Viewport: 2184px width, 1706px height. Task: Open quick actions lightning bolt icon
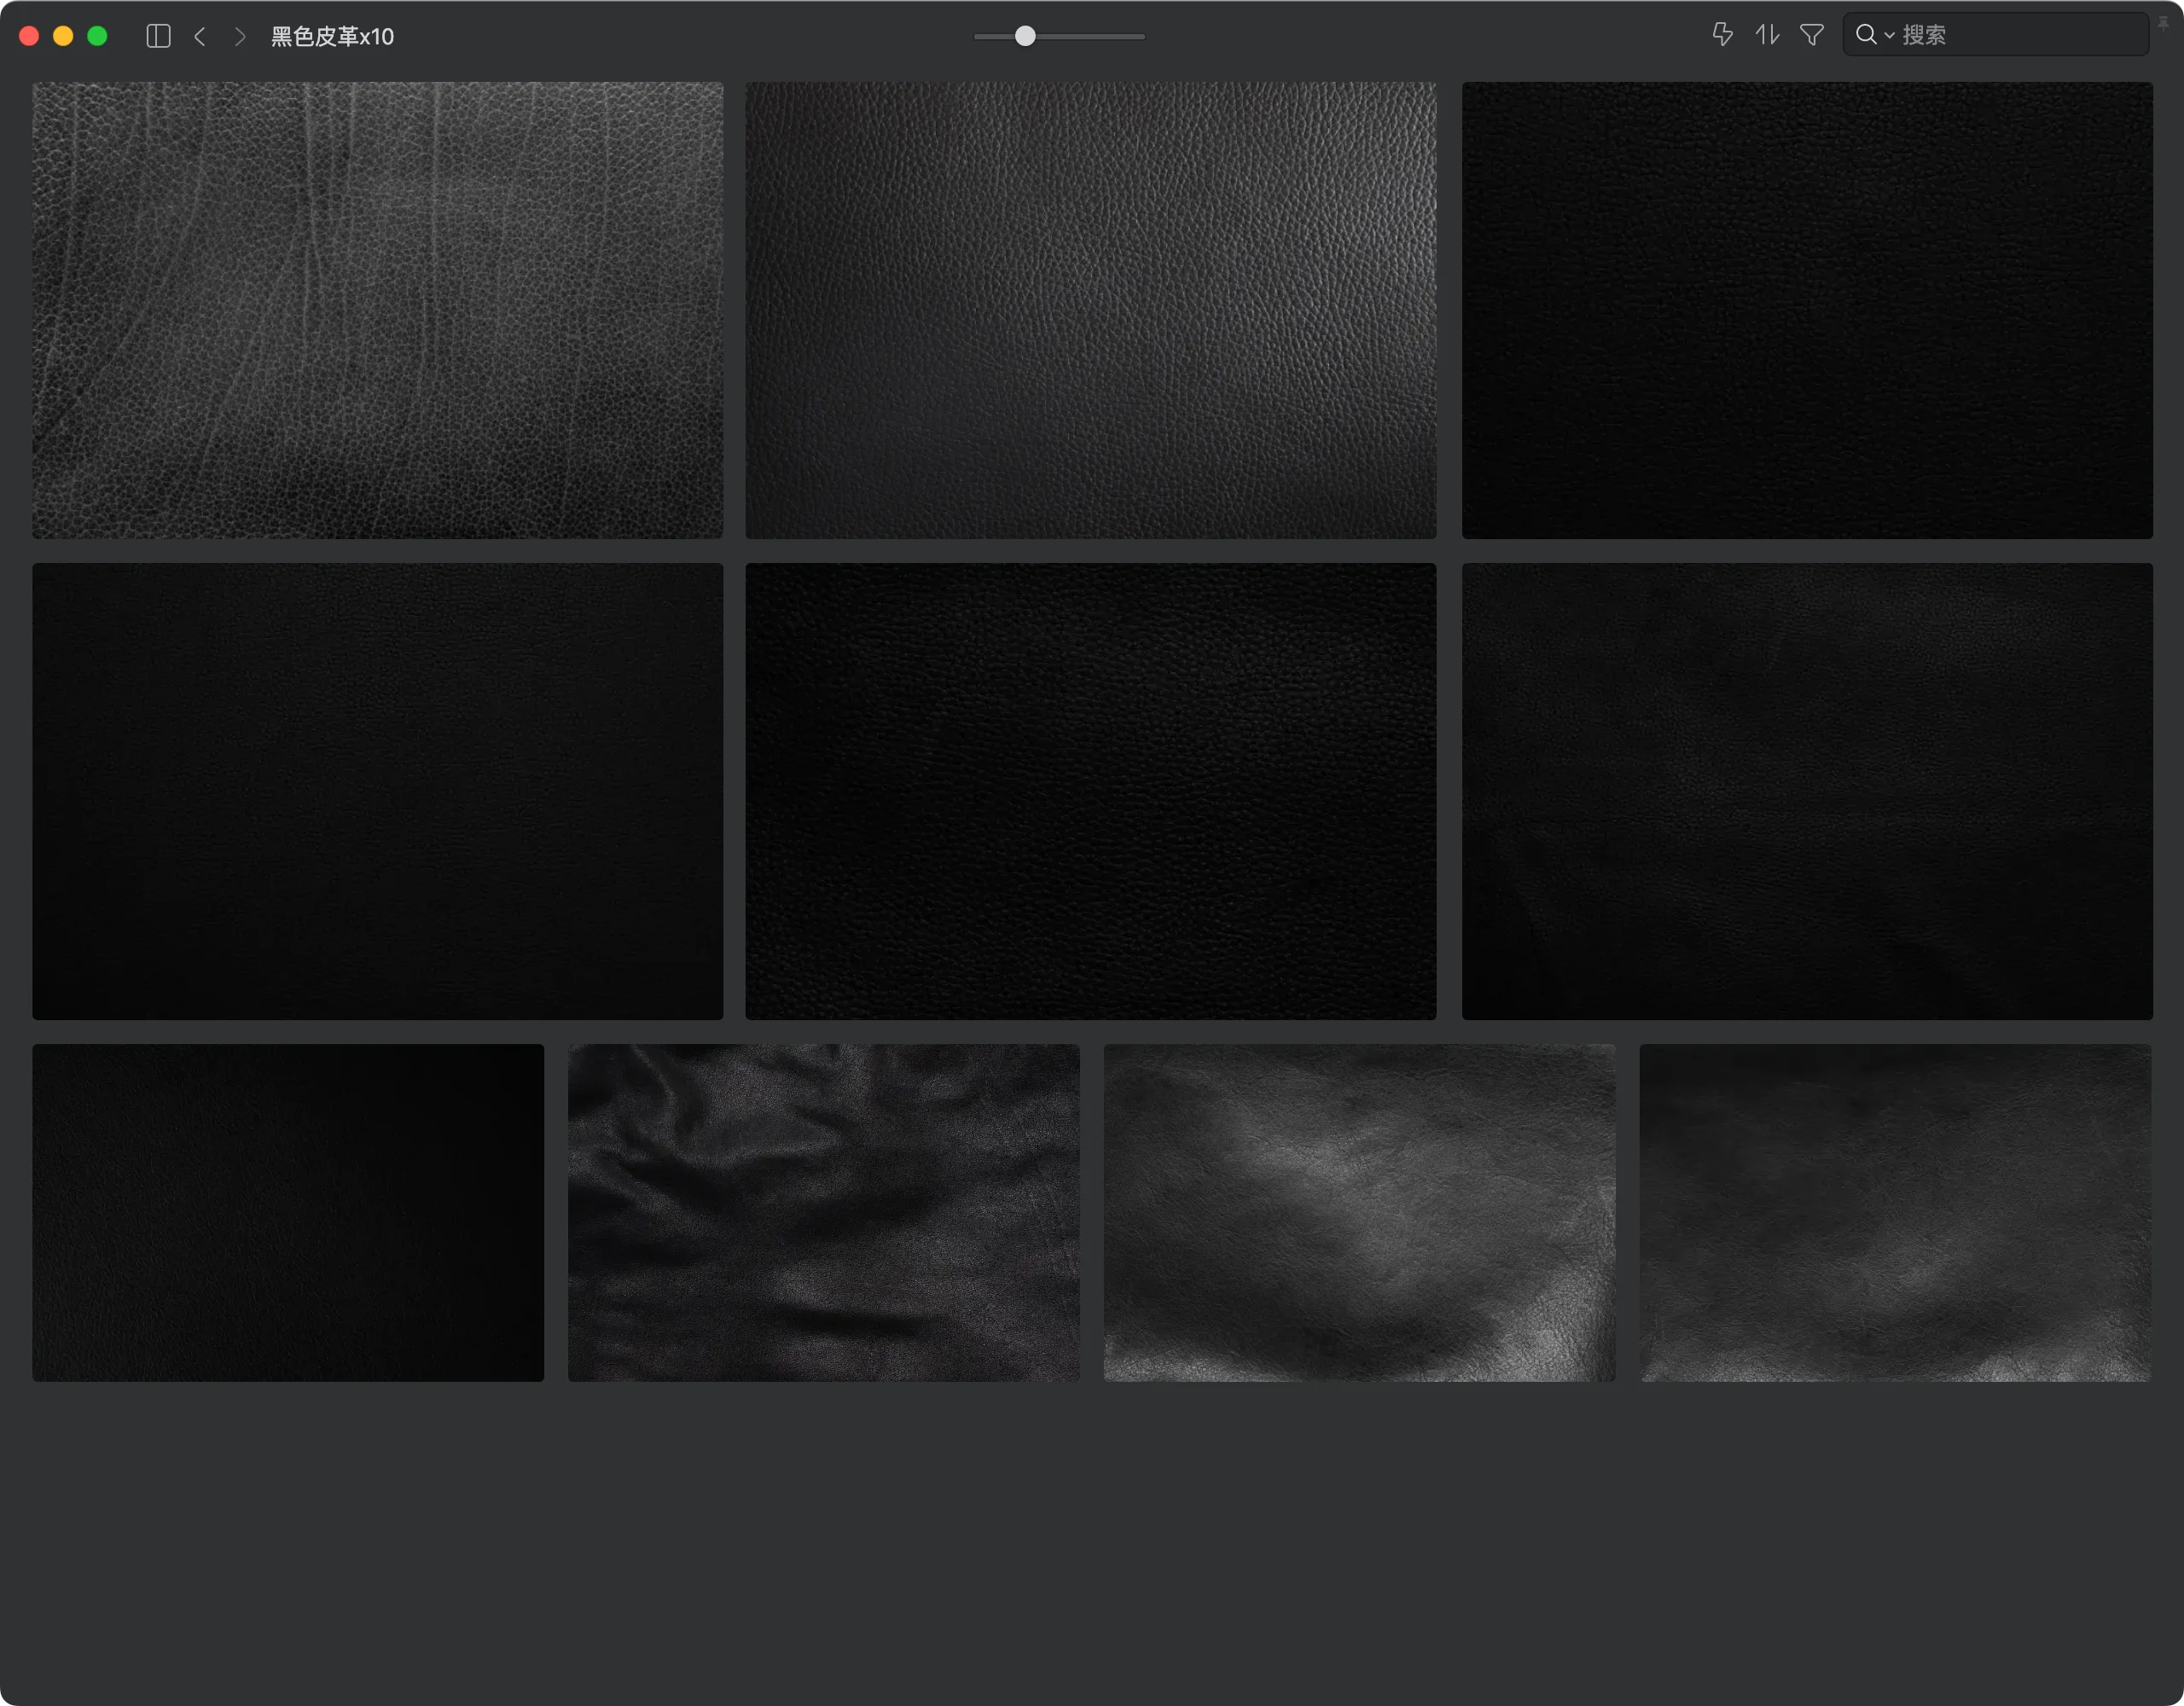(x=1722, y=35)
